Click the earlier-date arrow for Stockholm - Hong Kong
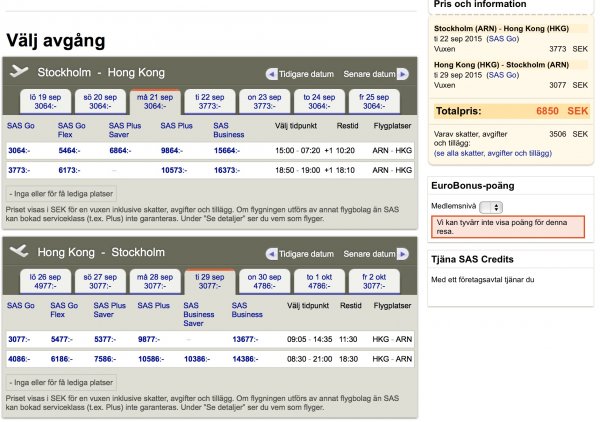The height and width of the screenshot is (422, 600). (x=271, y=74)
